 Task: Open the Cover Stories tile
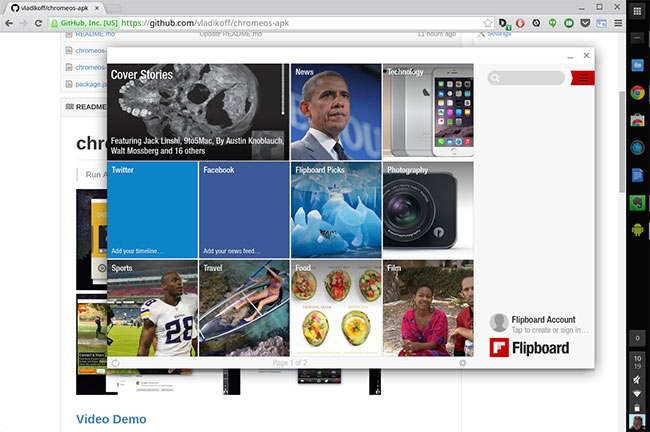click(198, 112)
